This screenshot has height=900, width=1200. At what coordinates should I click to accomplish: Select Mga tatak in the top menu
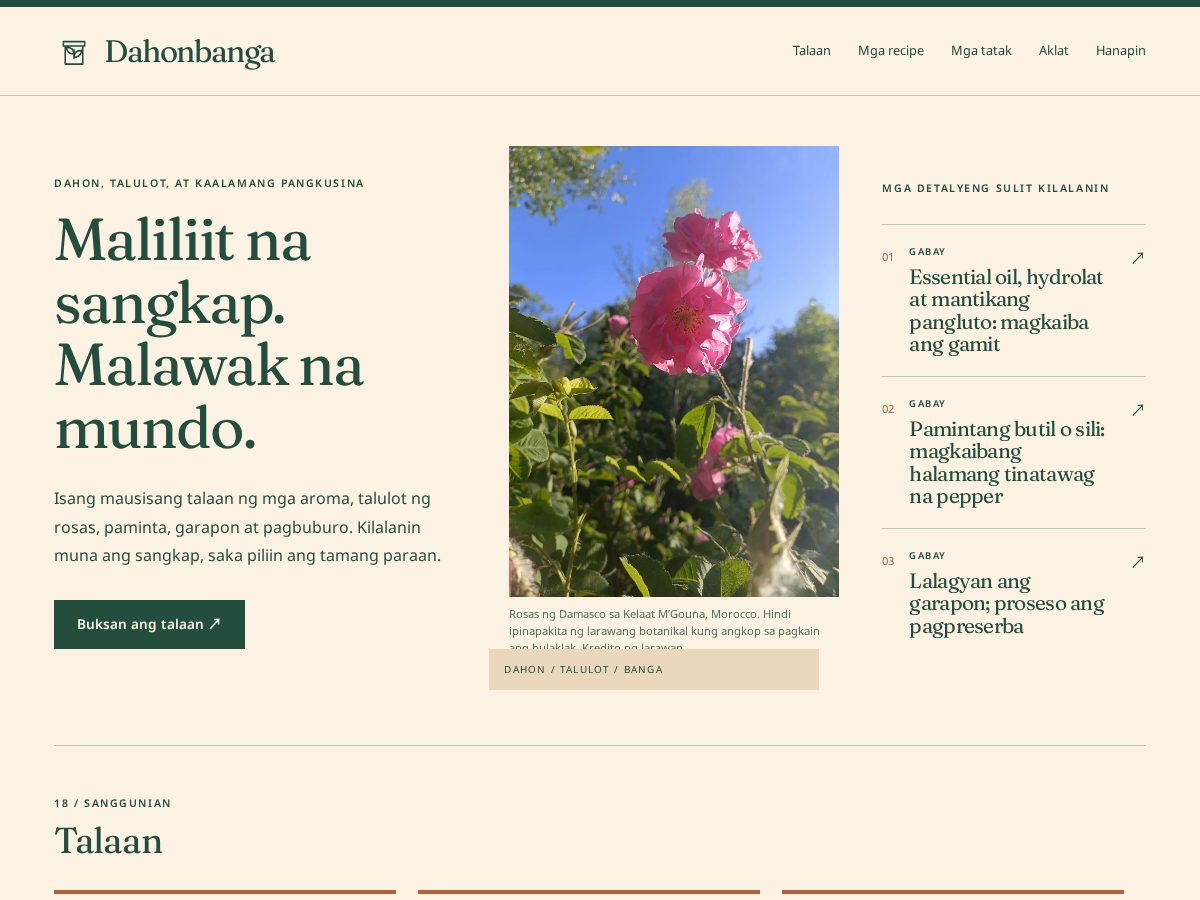click(981, 50)
